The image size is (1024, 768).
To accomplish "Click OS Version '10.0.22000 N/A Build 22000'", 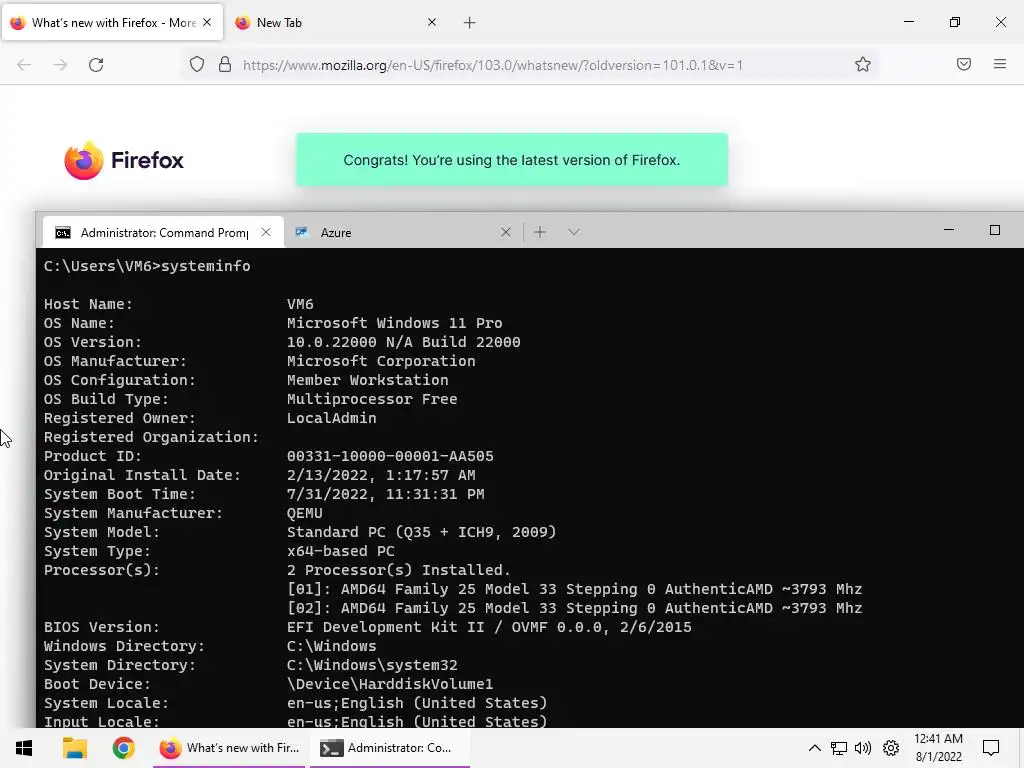I will coord(404,342).
